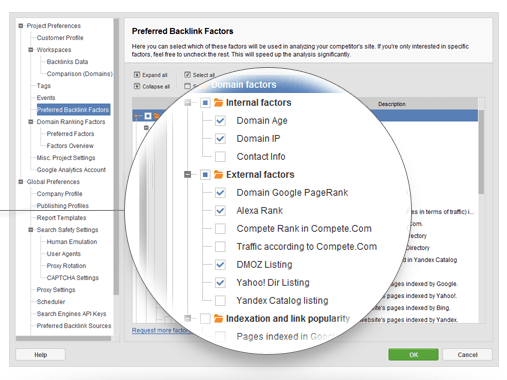
Task: Click the Expand all icon
Action: click(137, 75)
